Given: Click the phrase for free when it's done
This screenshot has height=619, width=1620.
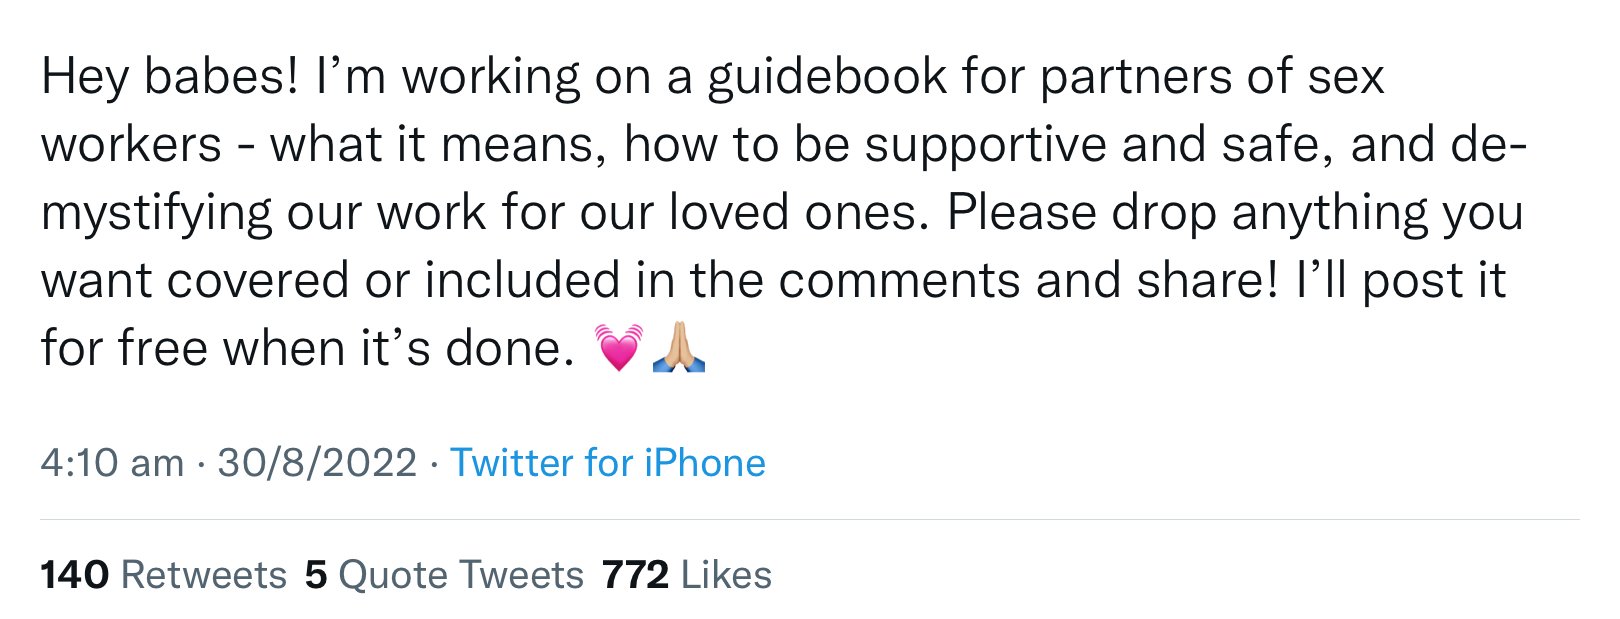Looking at the screenshot, I should pos(308,348).
